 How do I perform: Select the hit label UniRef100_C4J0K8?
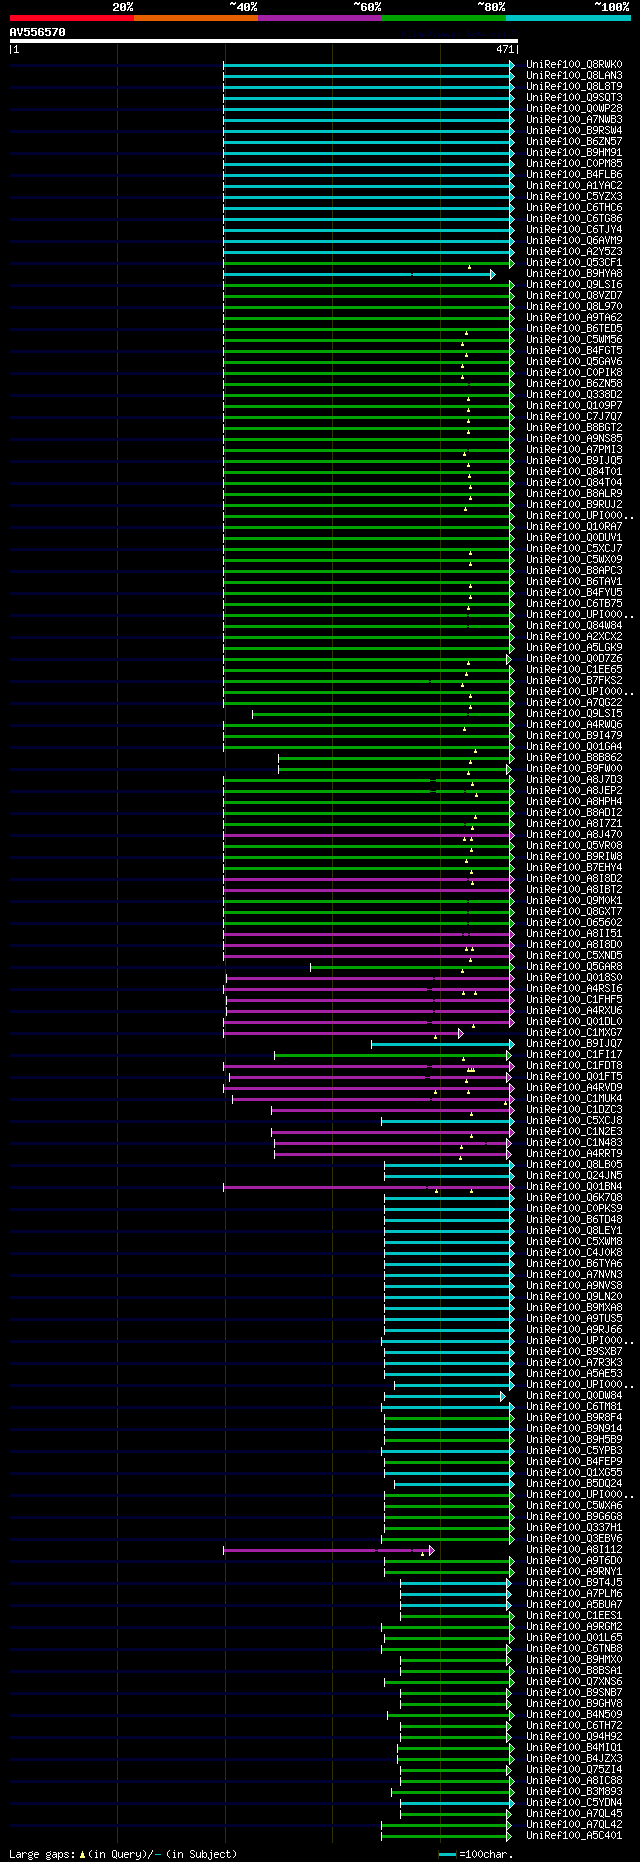[x=574, y=1252]
